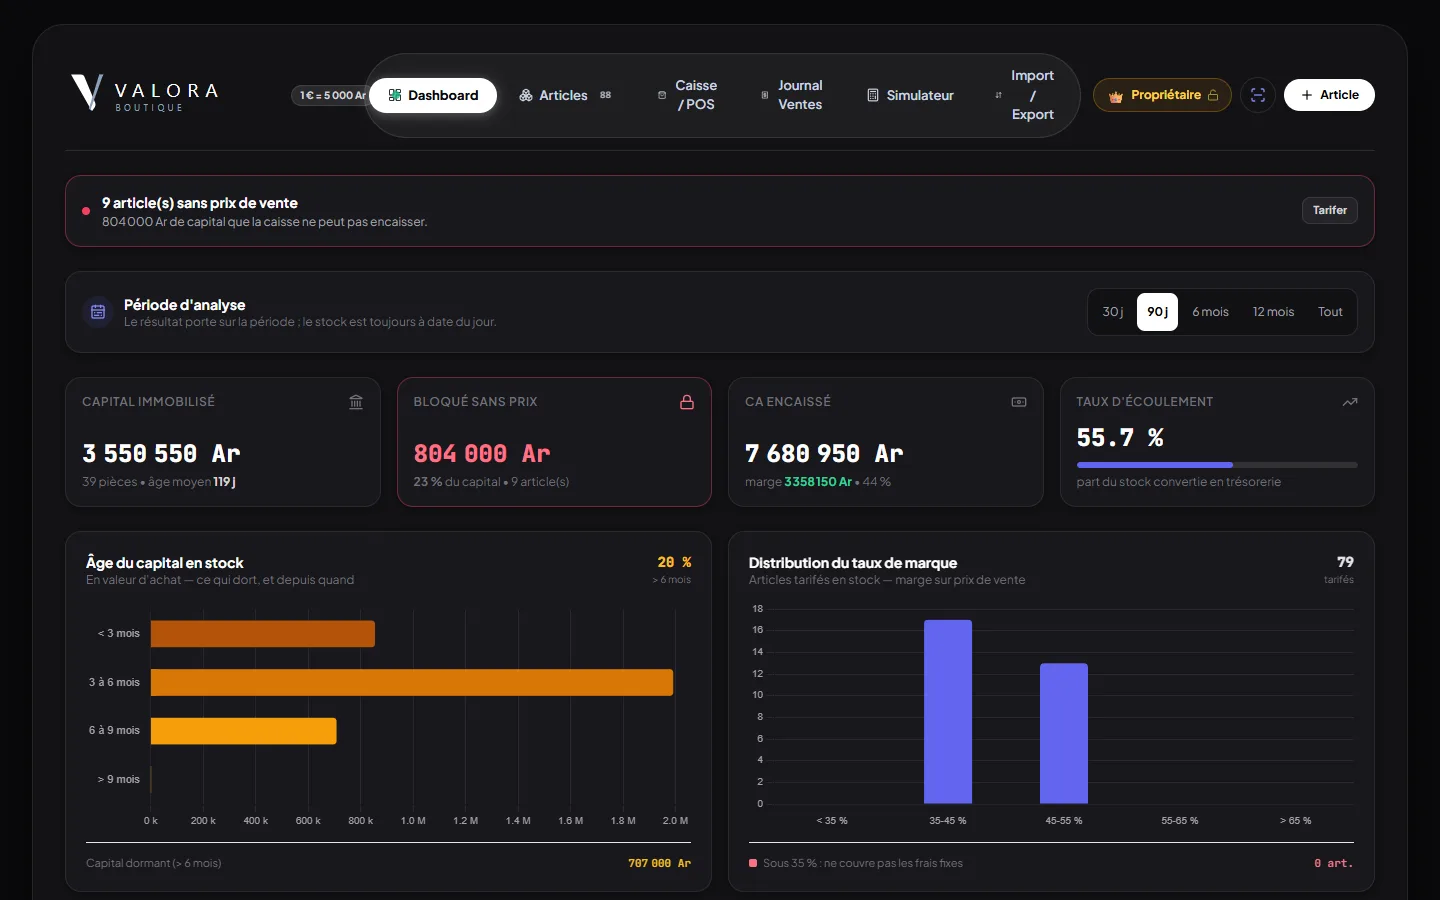Click the '707 000 Ar' dormant capital value
The image size is (1440, 900).
point(659,863)
